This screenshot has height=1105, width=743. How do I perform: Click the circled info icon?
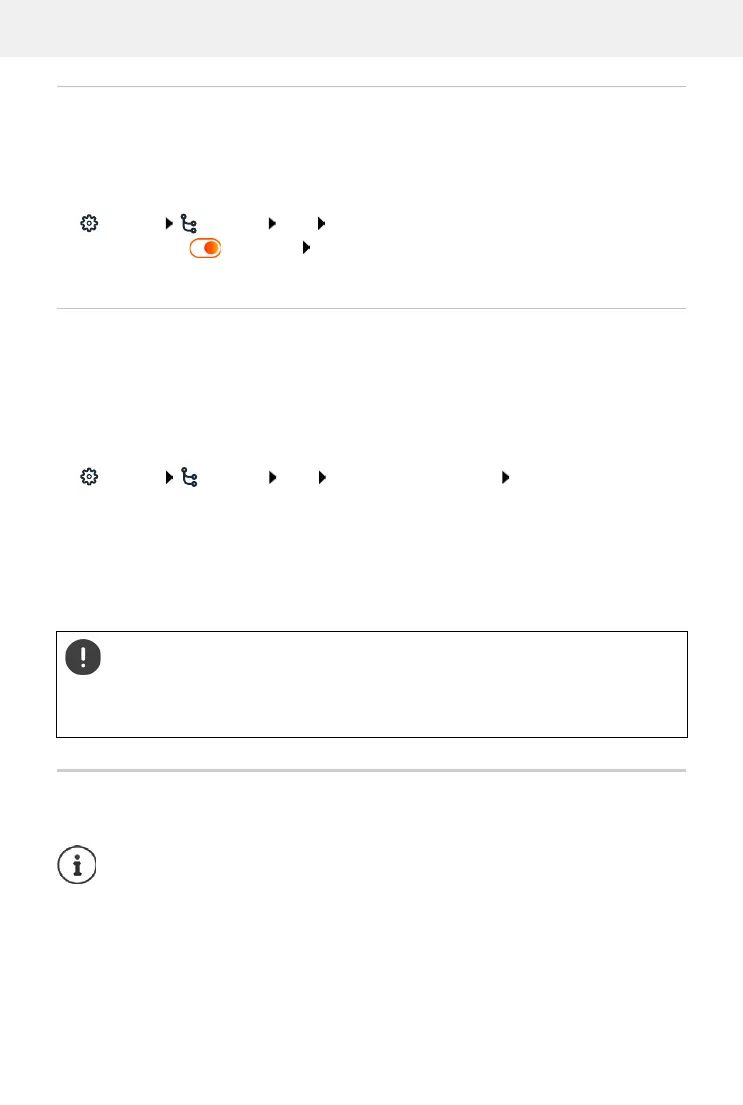click(77, 864)
